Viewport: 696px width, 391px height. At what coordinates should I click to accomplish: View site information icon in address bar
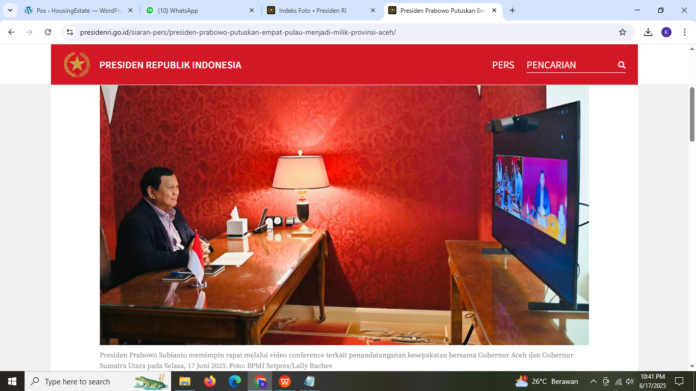point(70,32)
